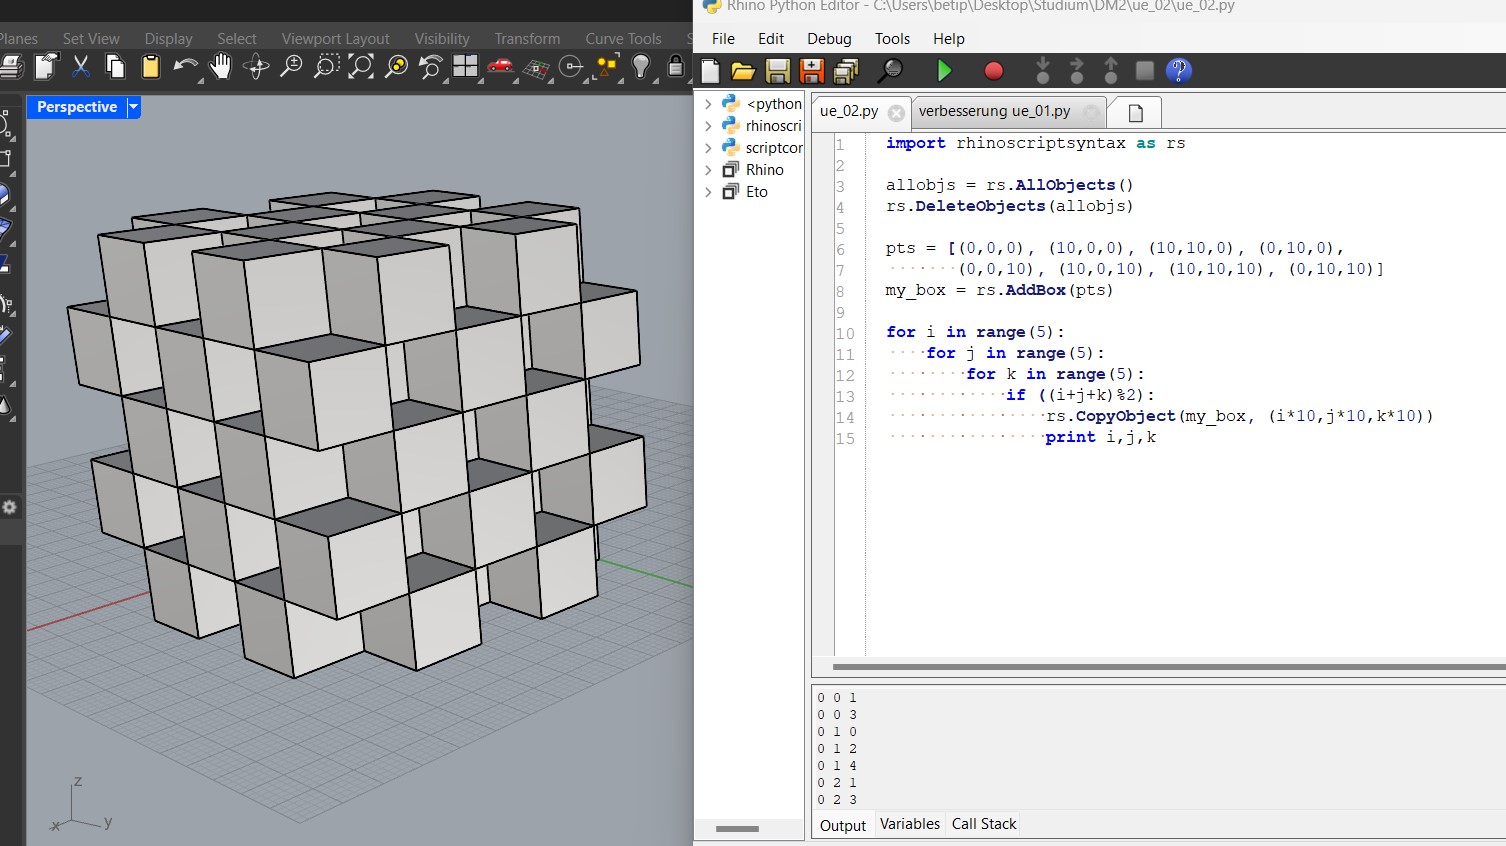The width and height of the screenshot is (1506, 846).
Task: Open the four-viewport layout tool
Action: (x=465, y=68)
